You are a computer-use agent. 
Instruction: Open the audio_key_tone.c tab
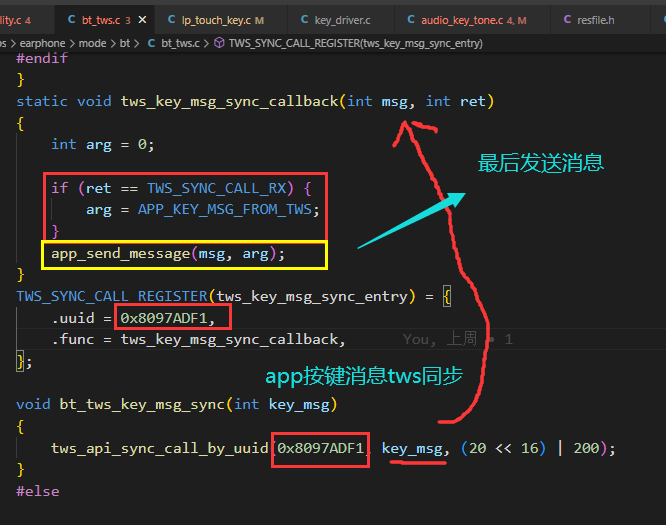473,20
